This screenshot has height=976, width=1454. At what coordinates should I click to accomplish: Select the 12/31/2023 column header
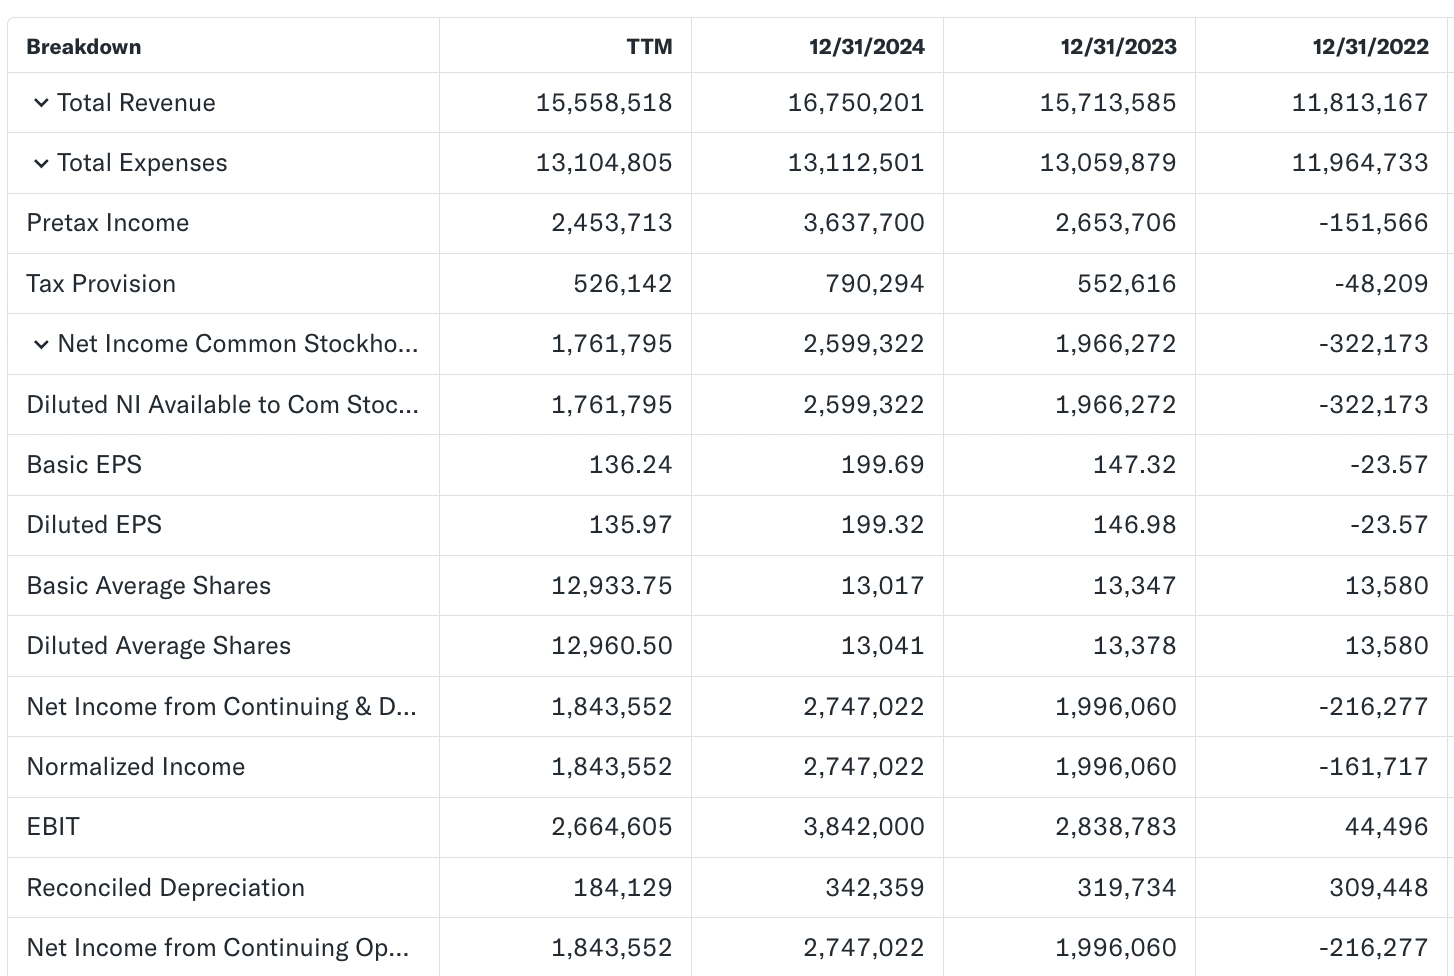click(x=1119, y=47)
